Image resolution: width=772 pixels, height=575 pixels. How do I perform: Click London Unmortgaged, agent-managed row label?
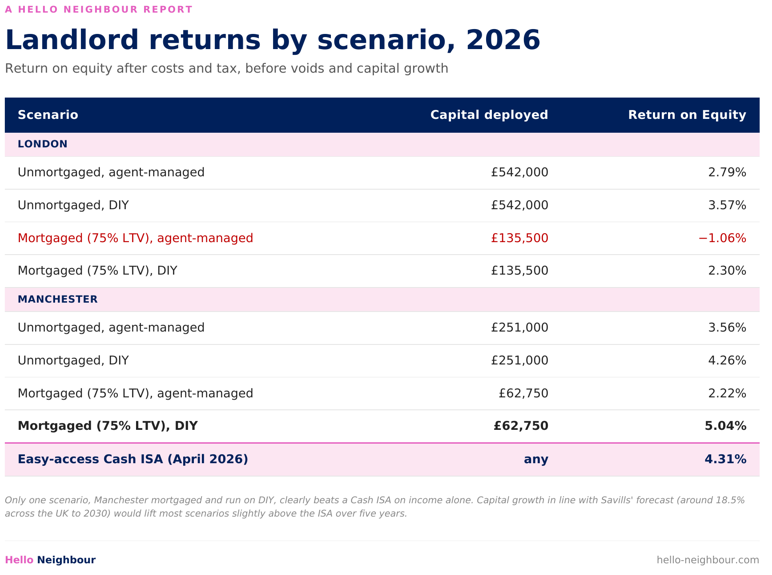(111, 173)
